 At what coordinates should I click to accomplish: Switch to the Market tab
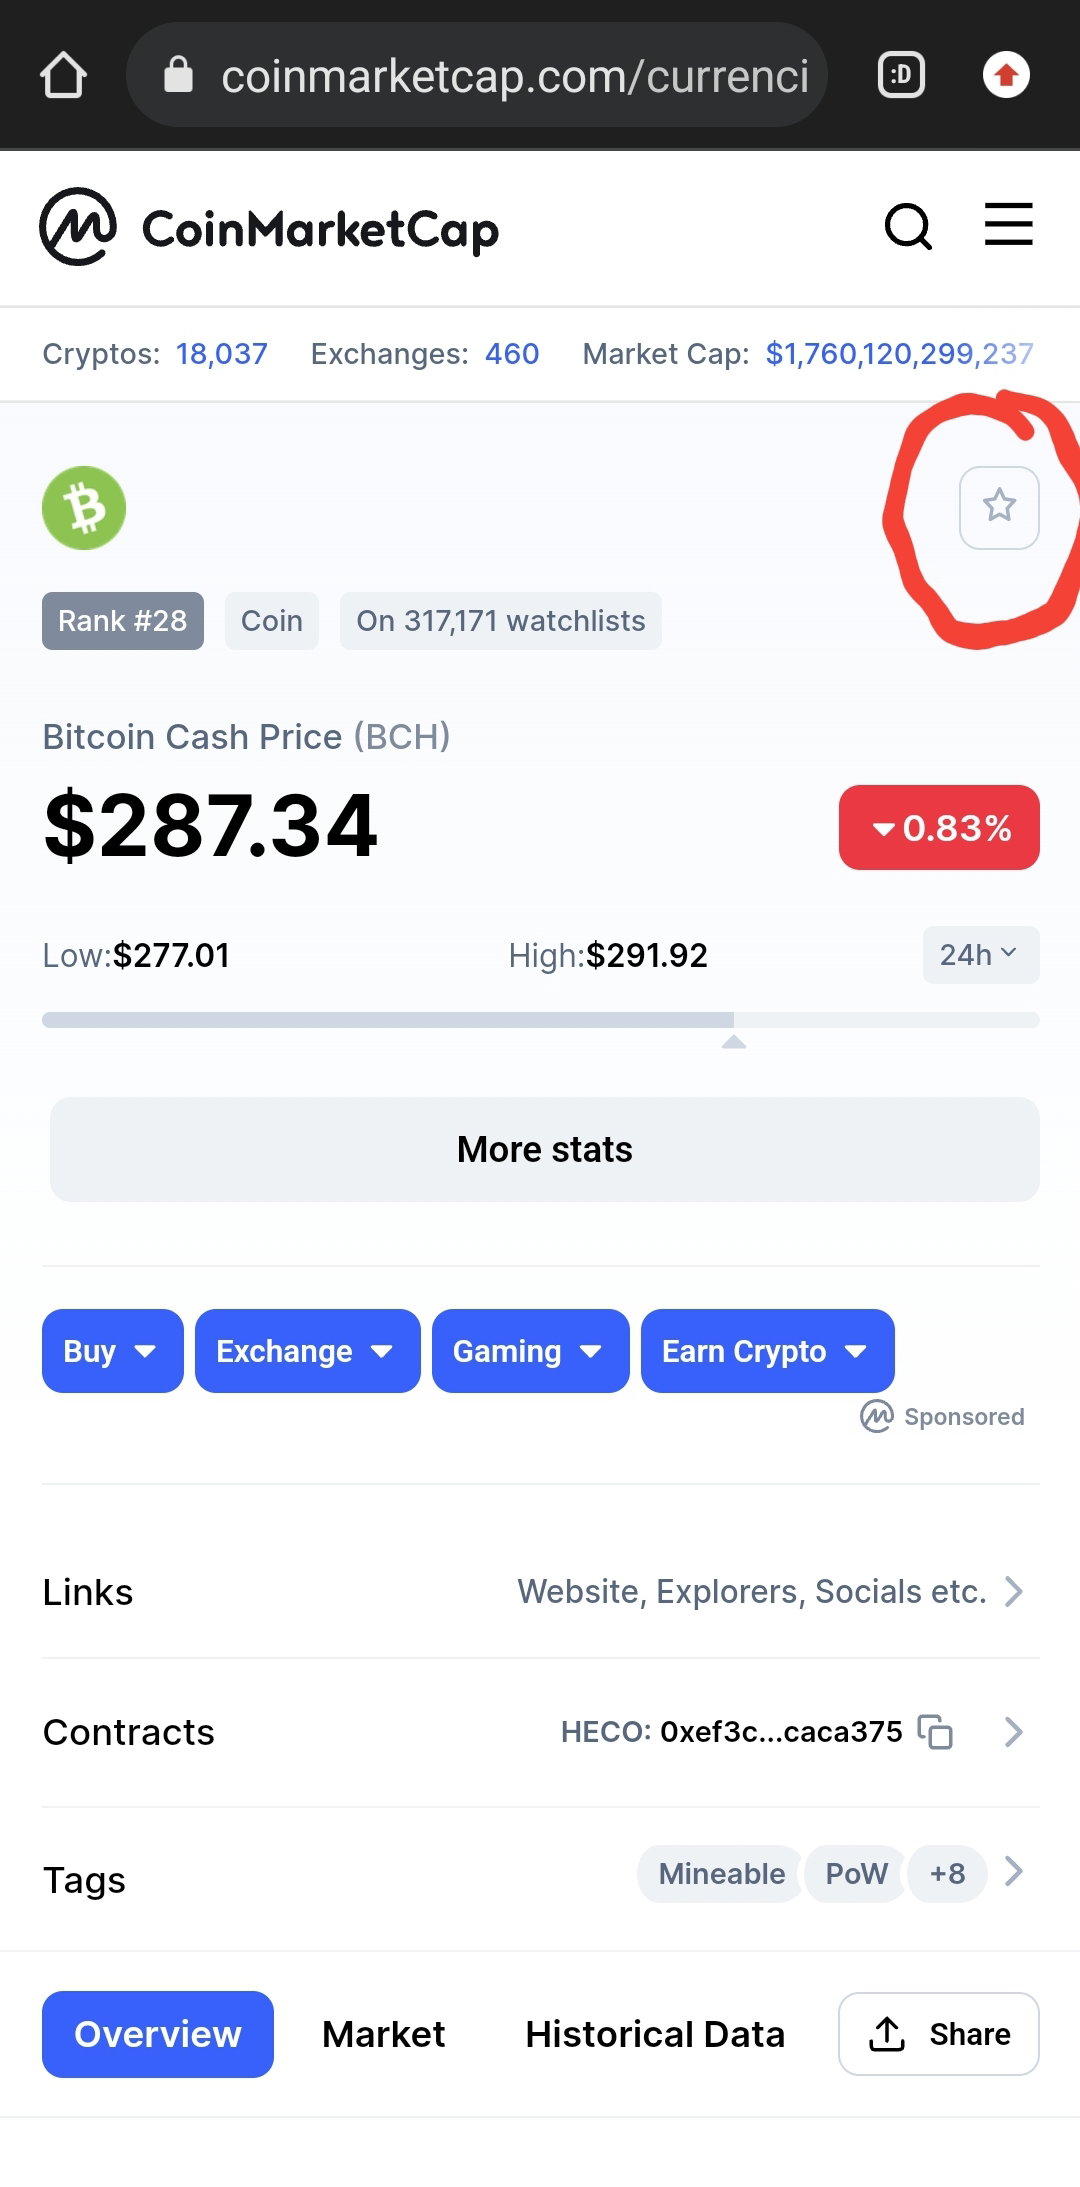[x=383, y=2034]
